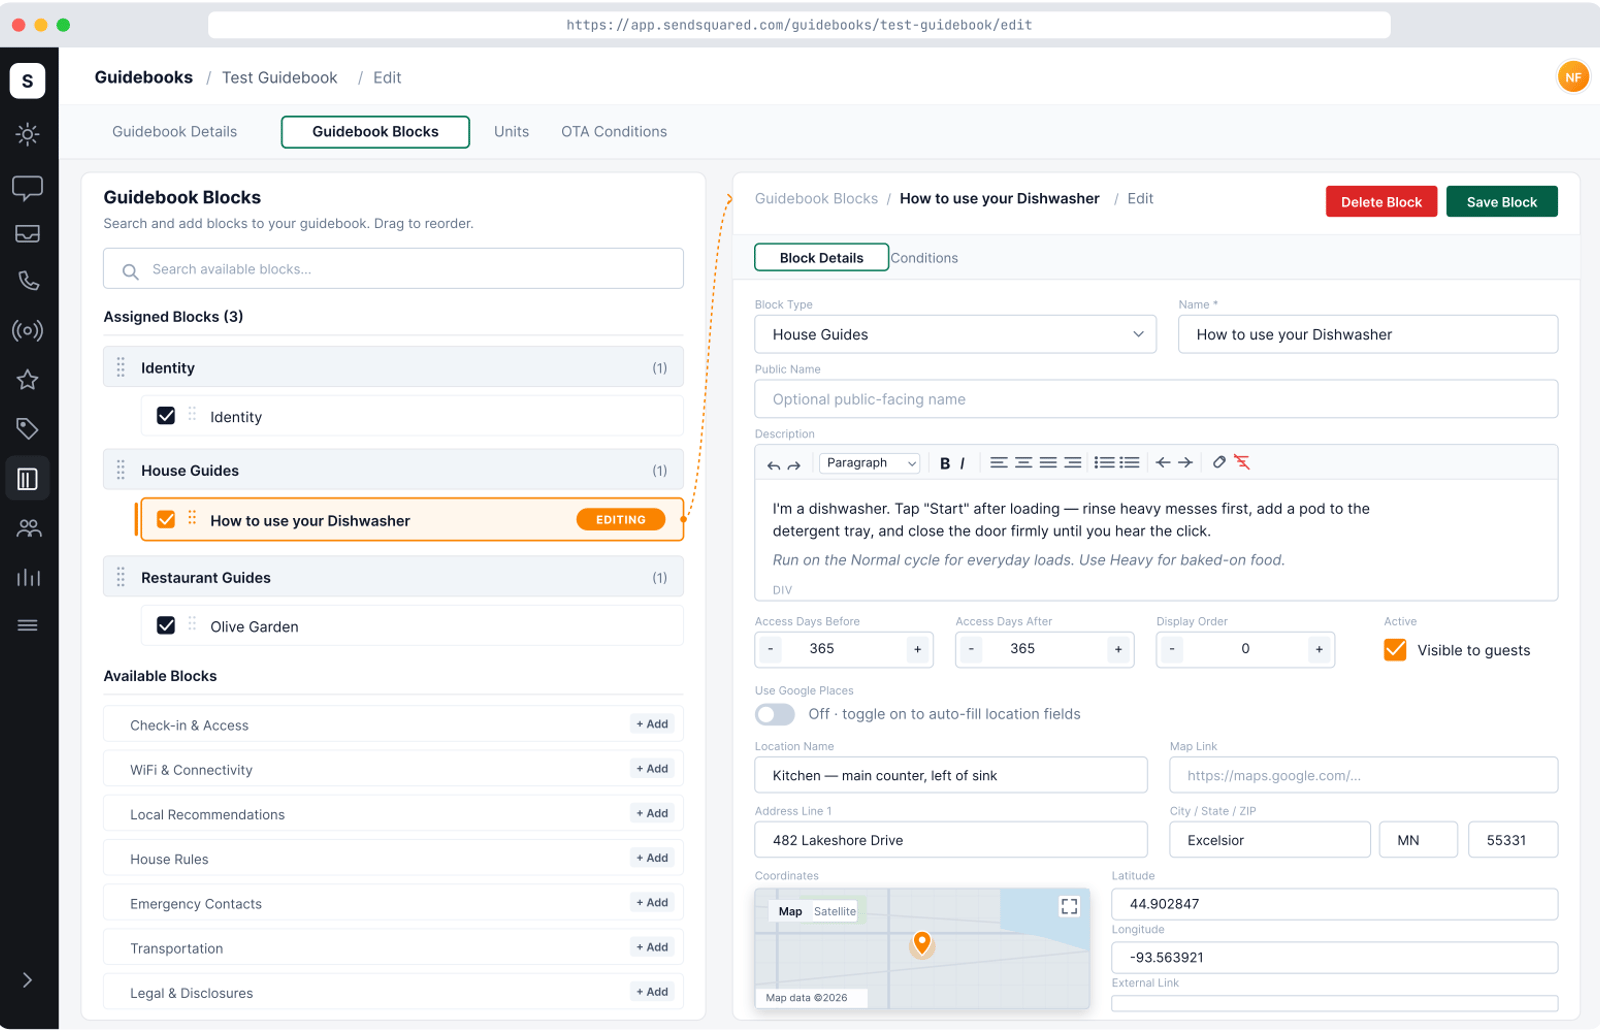Click the sun dashboard icon in sidebar
Image resolution: width=1600 pixels, height=1032 pixels.
coord(27,134)
